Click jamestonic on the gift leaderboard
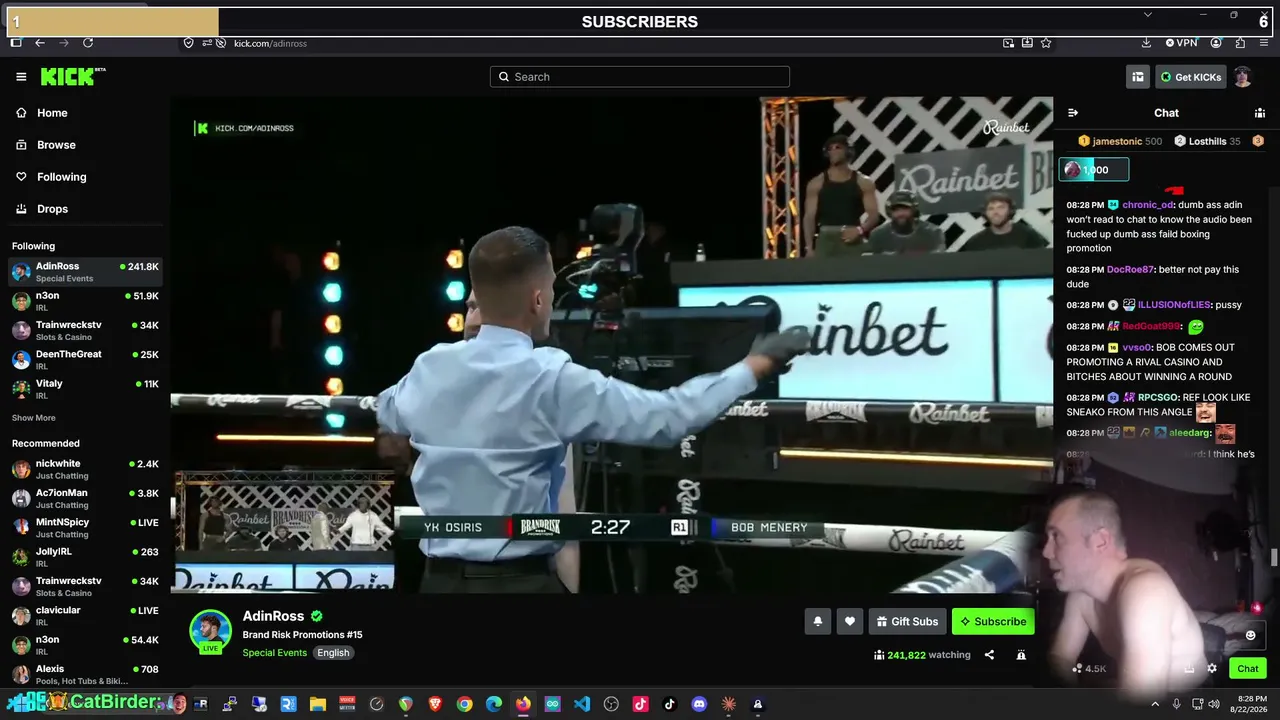Viewport: 1280px width, 720px height. pos(1117,141)
